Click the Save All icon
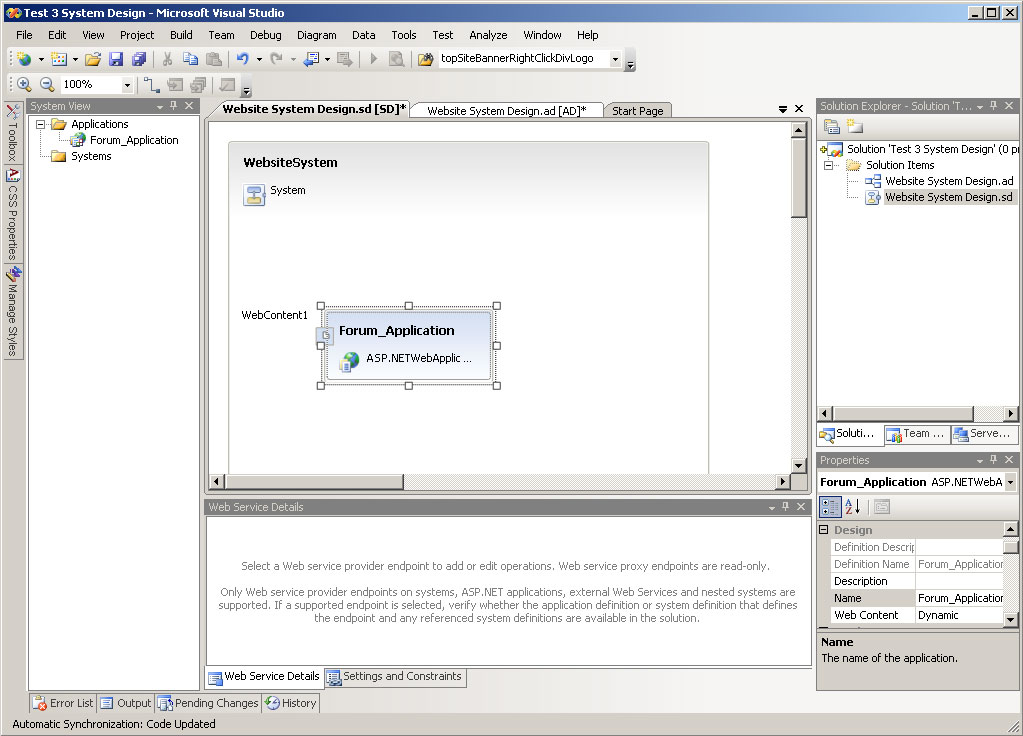Viewport: 1023px width, 736px height. pyautogui.click(x=139, y=59)
